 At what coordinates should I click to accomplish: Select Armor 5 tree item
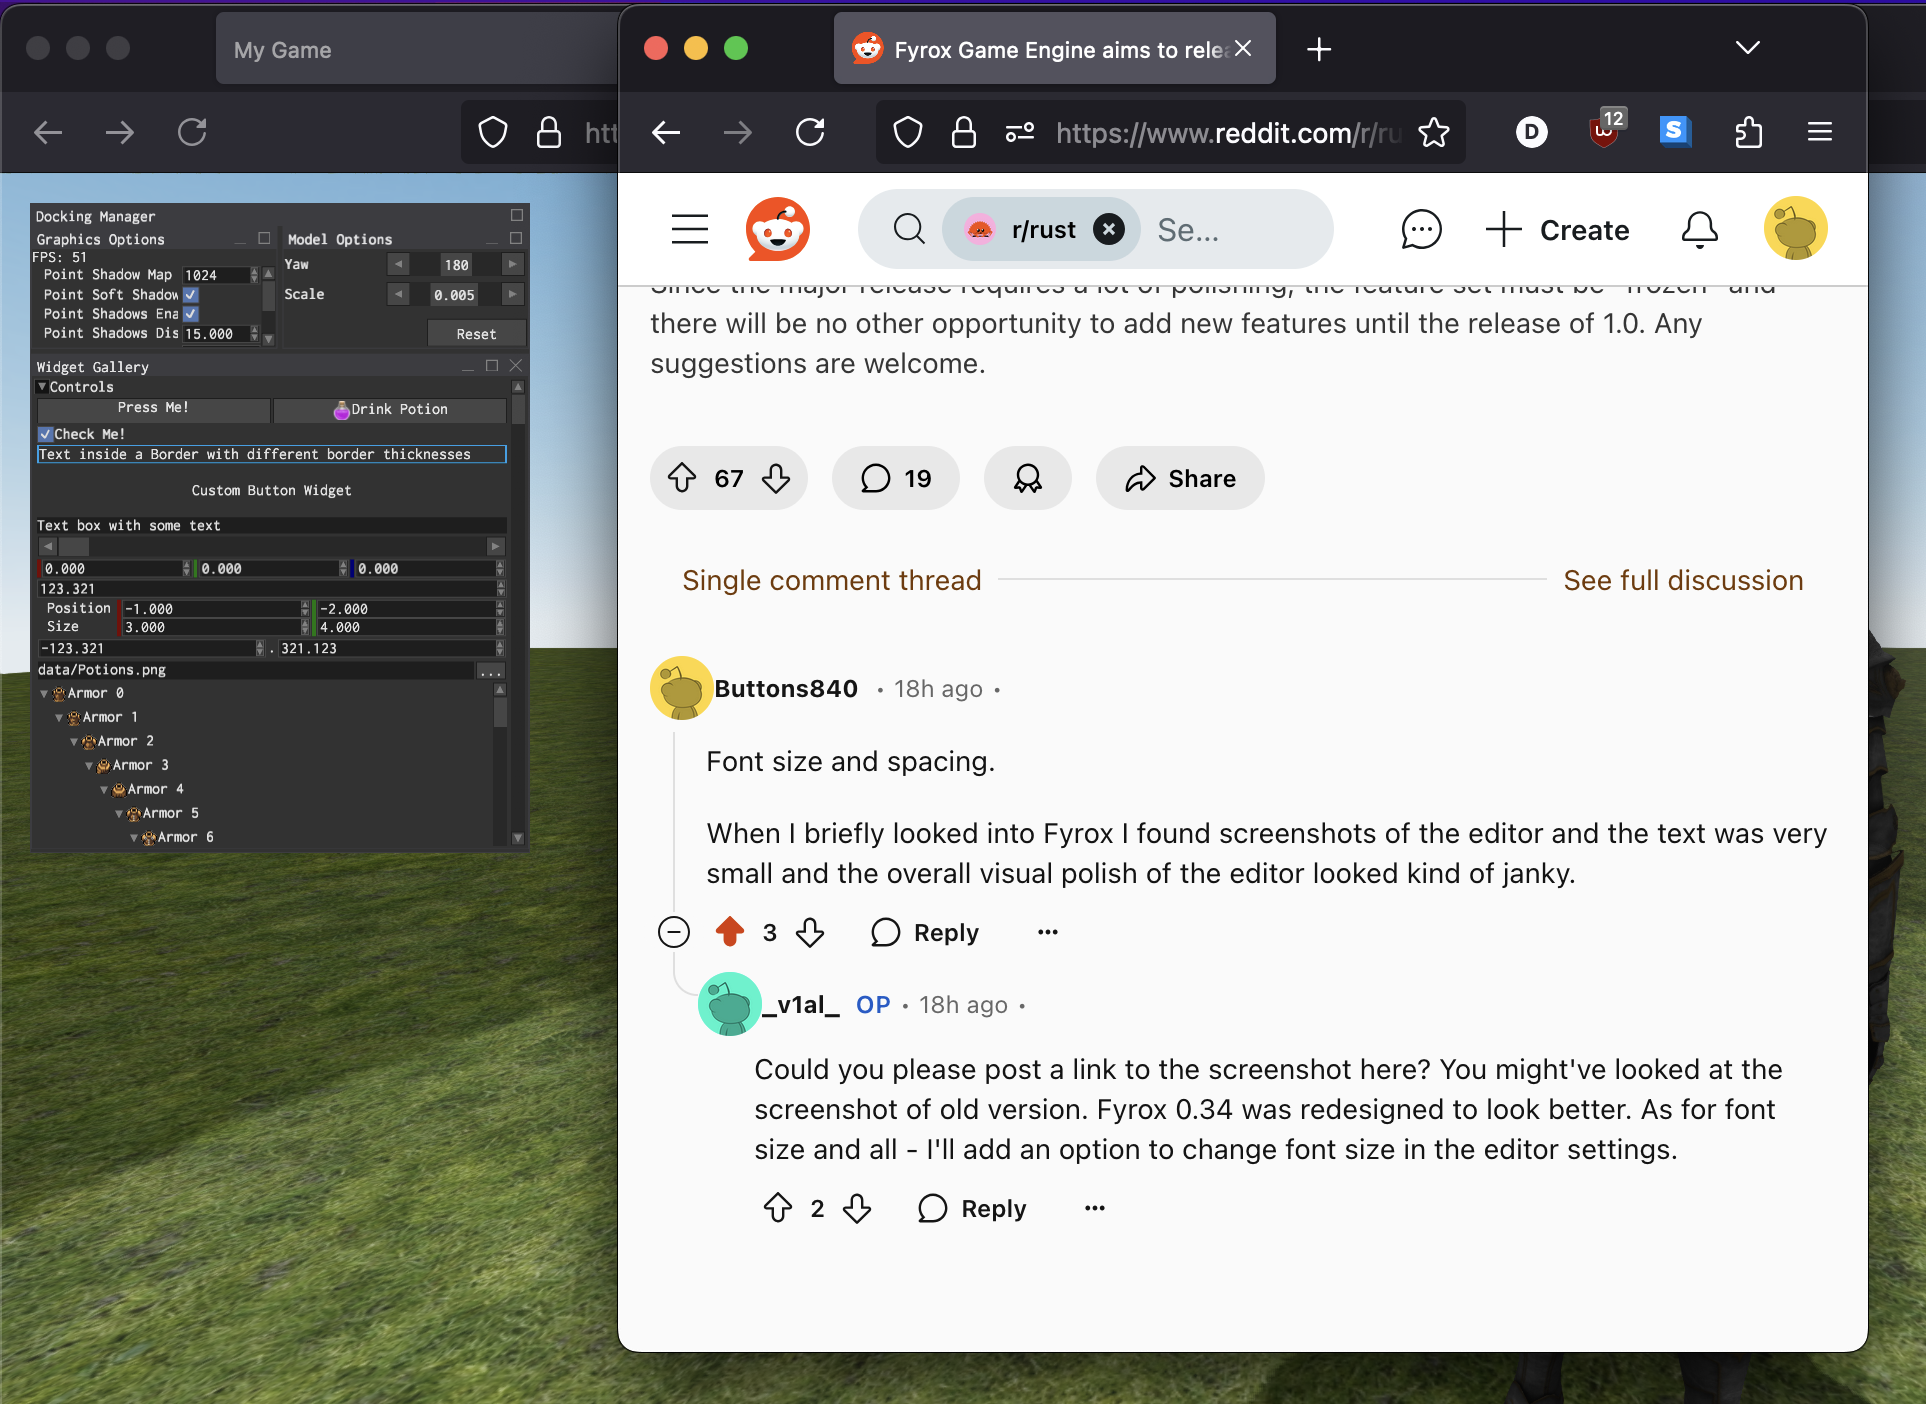(170, 813)
